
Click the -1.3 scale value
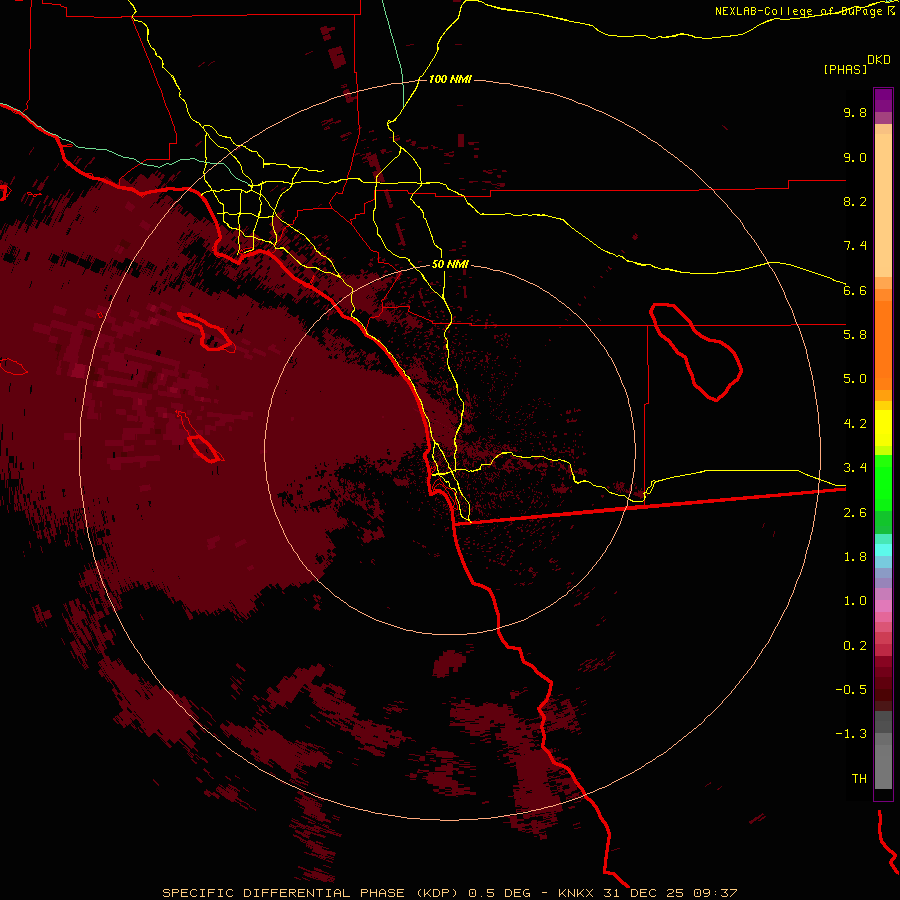[851, 734]
